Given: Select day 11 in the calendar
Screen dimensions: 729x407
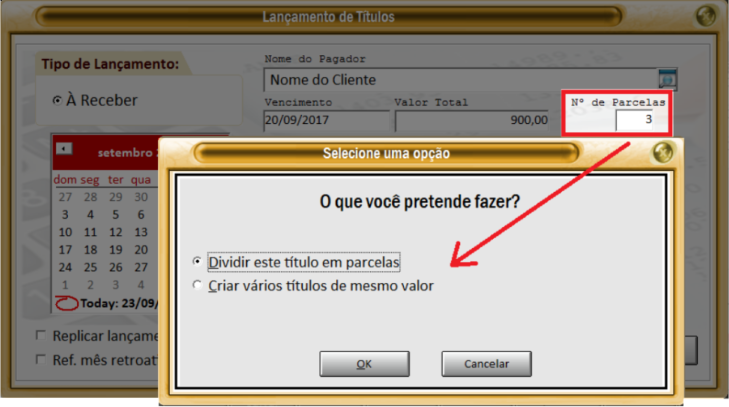Looking at the screenshot, I should (90, 232).
